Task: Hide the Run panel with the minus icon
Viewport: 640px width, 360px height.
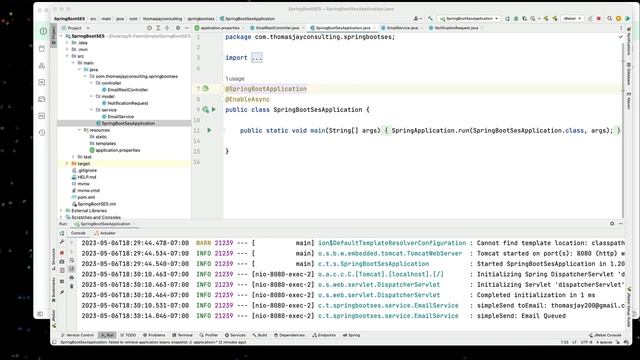Action: point(621,224)
